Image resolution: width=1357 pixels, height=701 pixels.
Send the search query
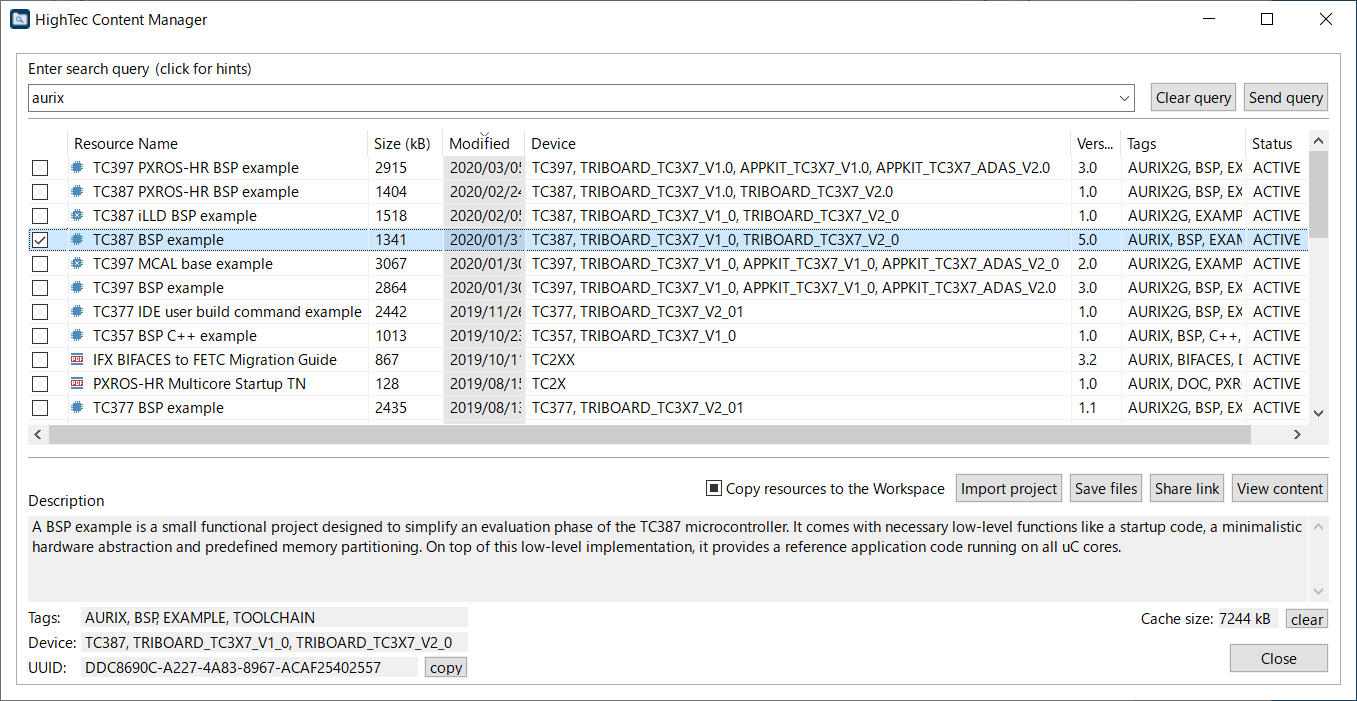(x=1285, y=98)
